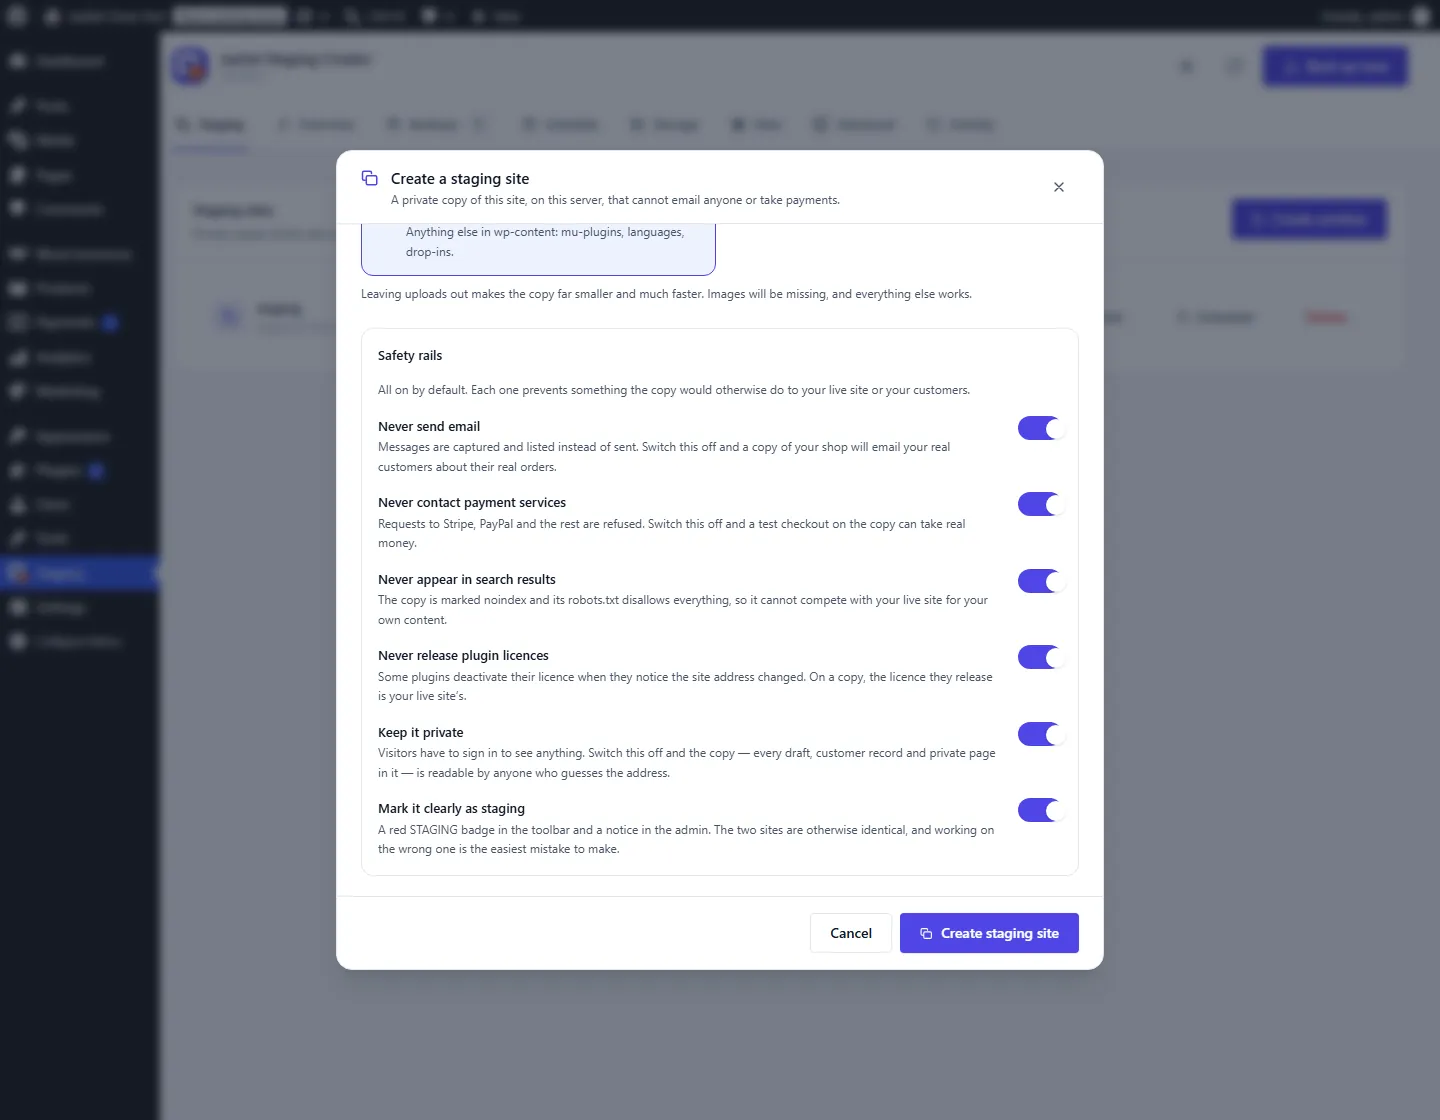The width and height of the screenshot is (1440, 1120).
Task: Click the 'Never contact payment services' label
Action: [472, 502]
